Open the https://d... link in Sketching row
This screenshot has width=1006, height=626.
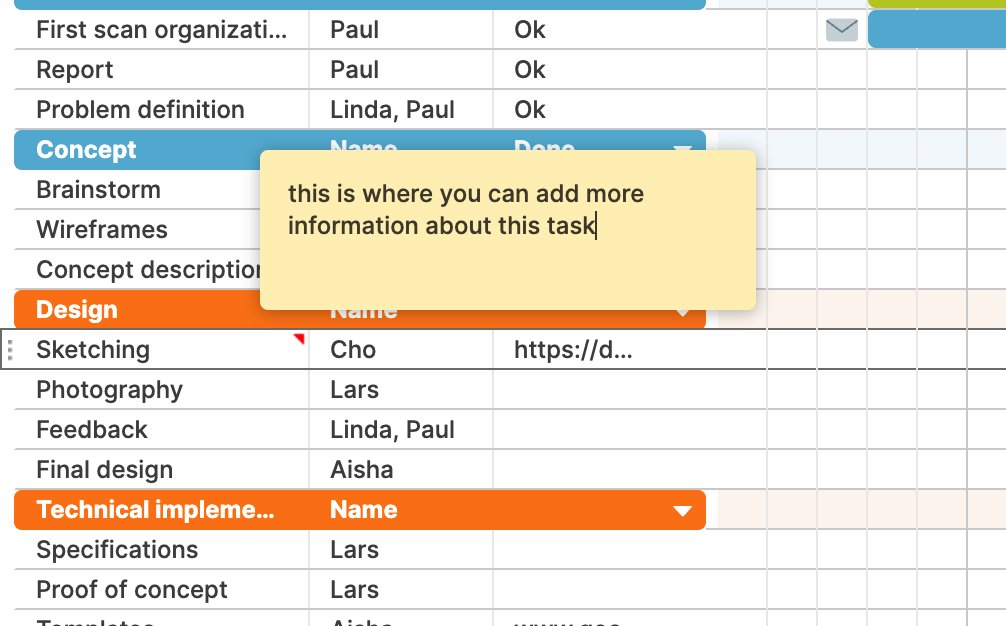573,350
